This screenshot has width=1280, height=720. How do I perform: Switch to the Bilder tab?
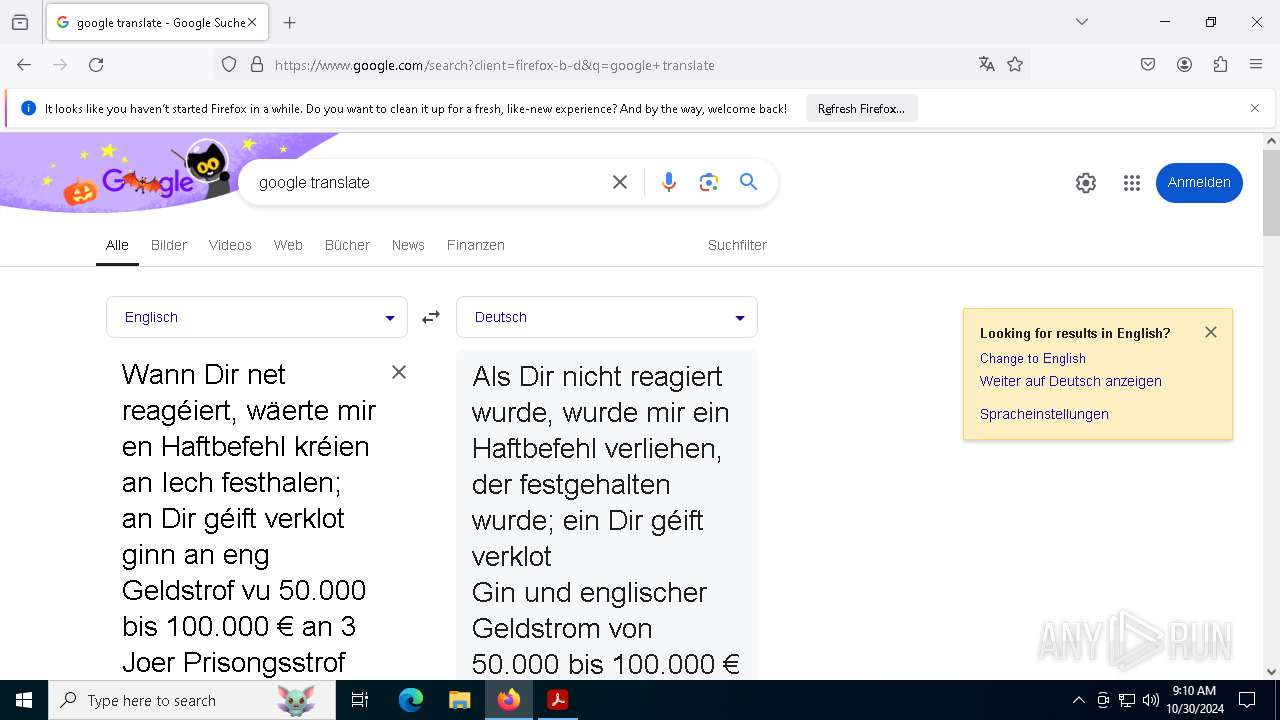(x=169, y=245)
